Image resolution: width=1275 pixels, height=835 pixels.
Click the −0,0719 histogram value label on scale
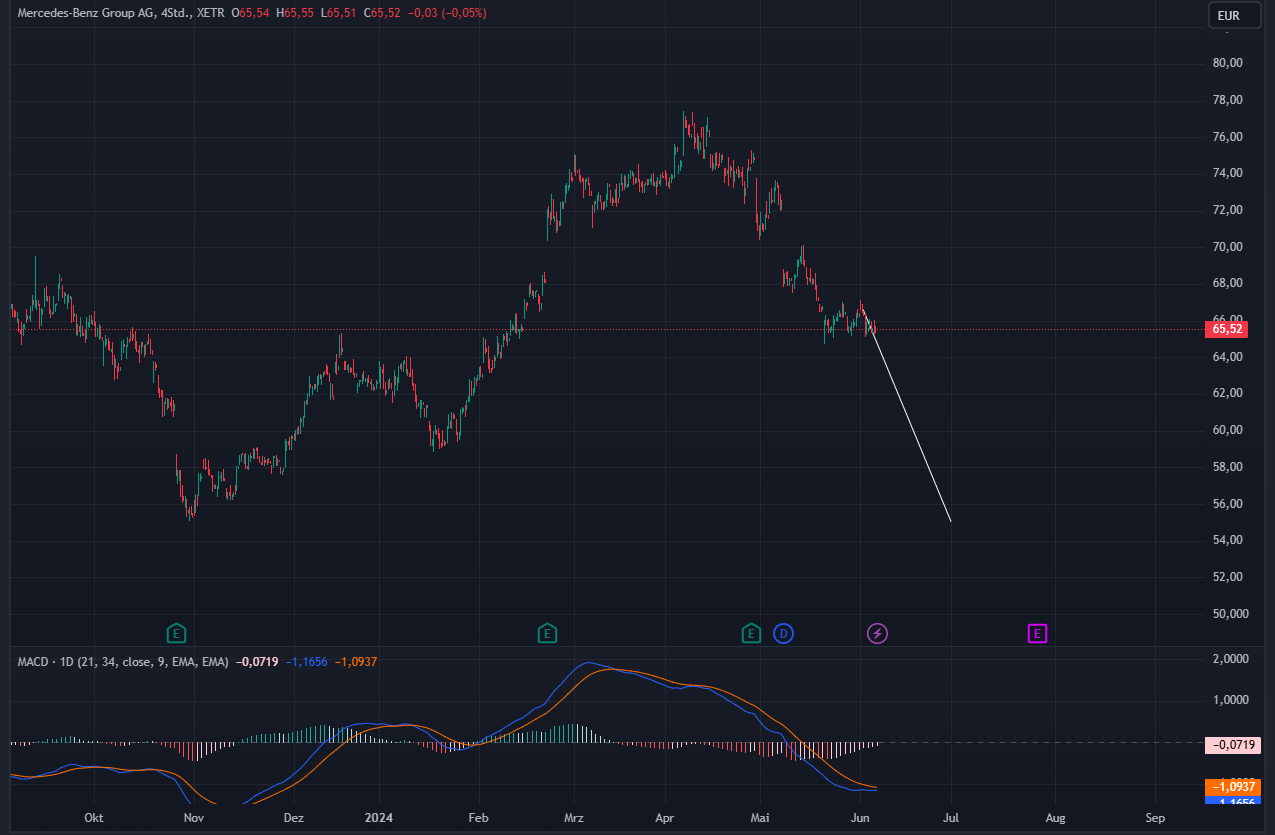1230,745
